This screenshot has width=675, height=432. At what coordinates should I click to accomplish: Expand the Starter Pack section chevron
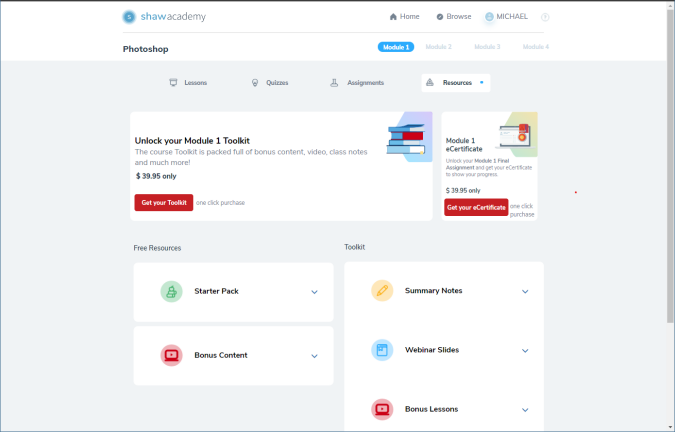pos(314,292)
